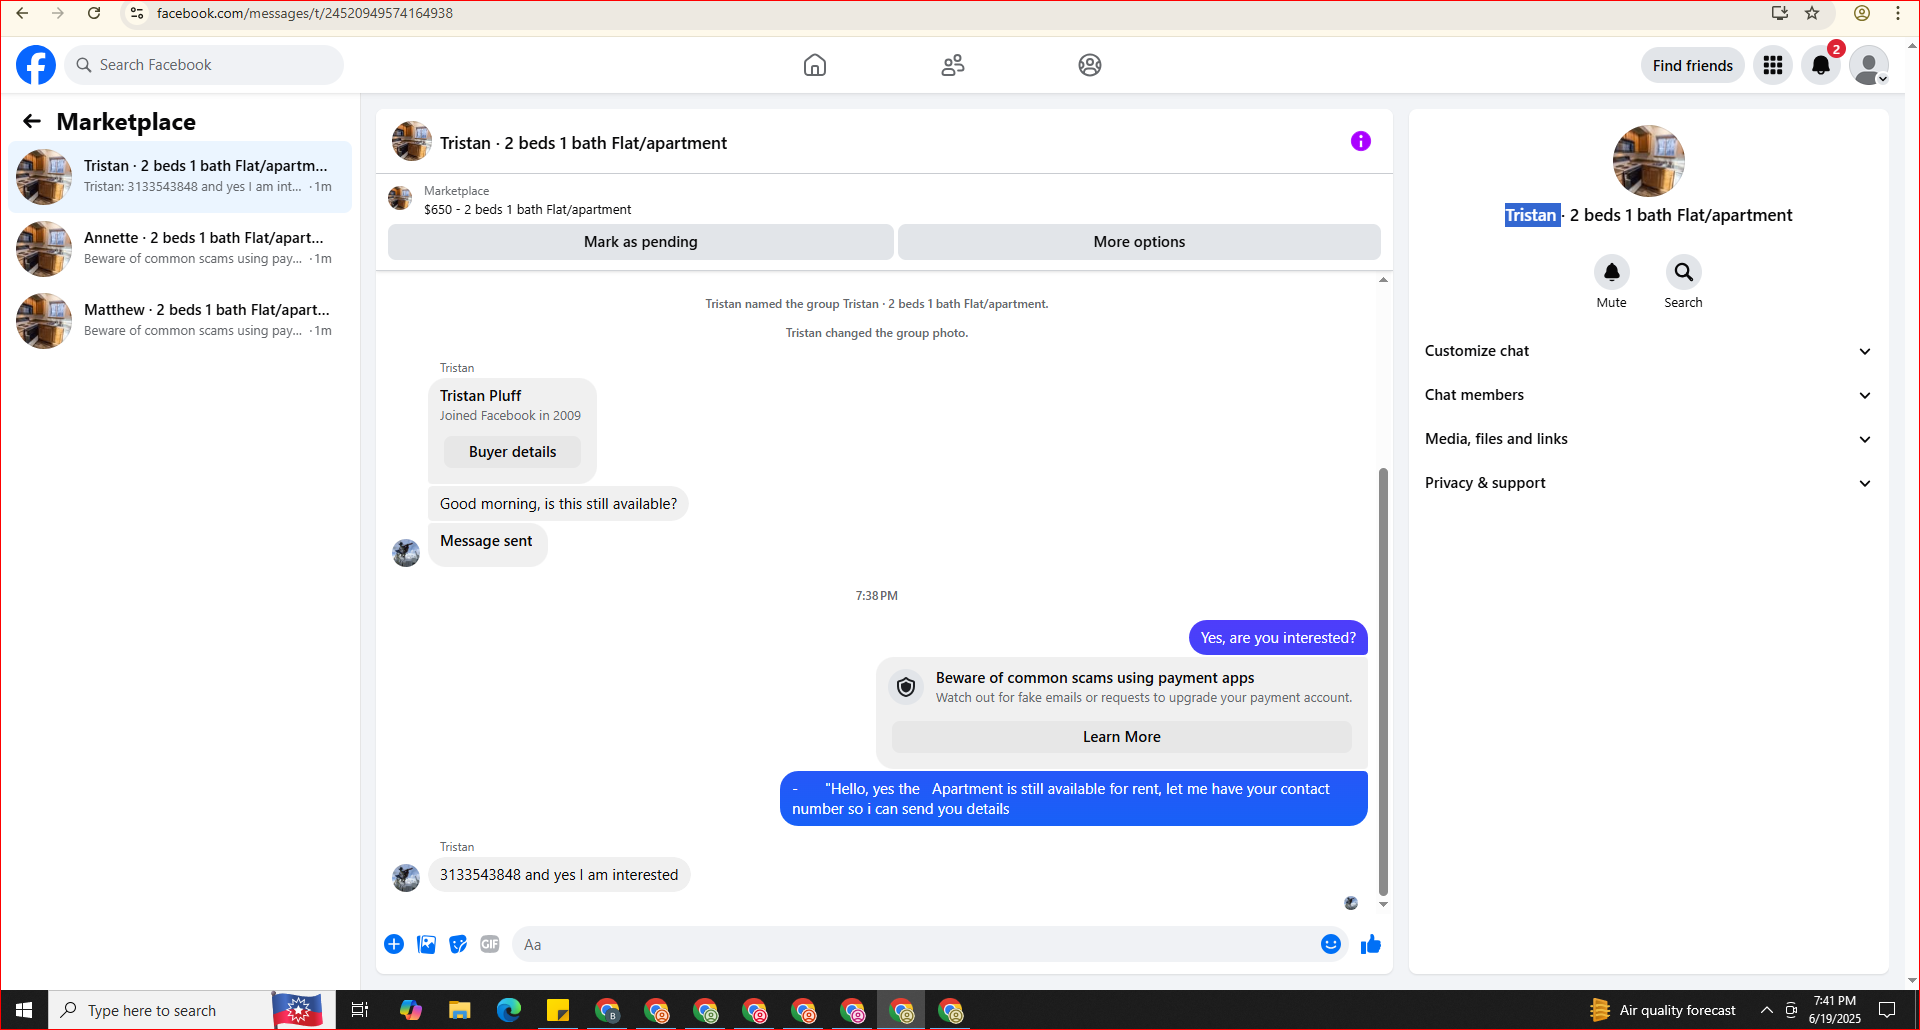Viewport: 1920px width, 1030px height.
Task: Open the account profile avatar menu
Action: (1869, 65)
